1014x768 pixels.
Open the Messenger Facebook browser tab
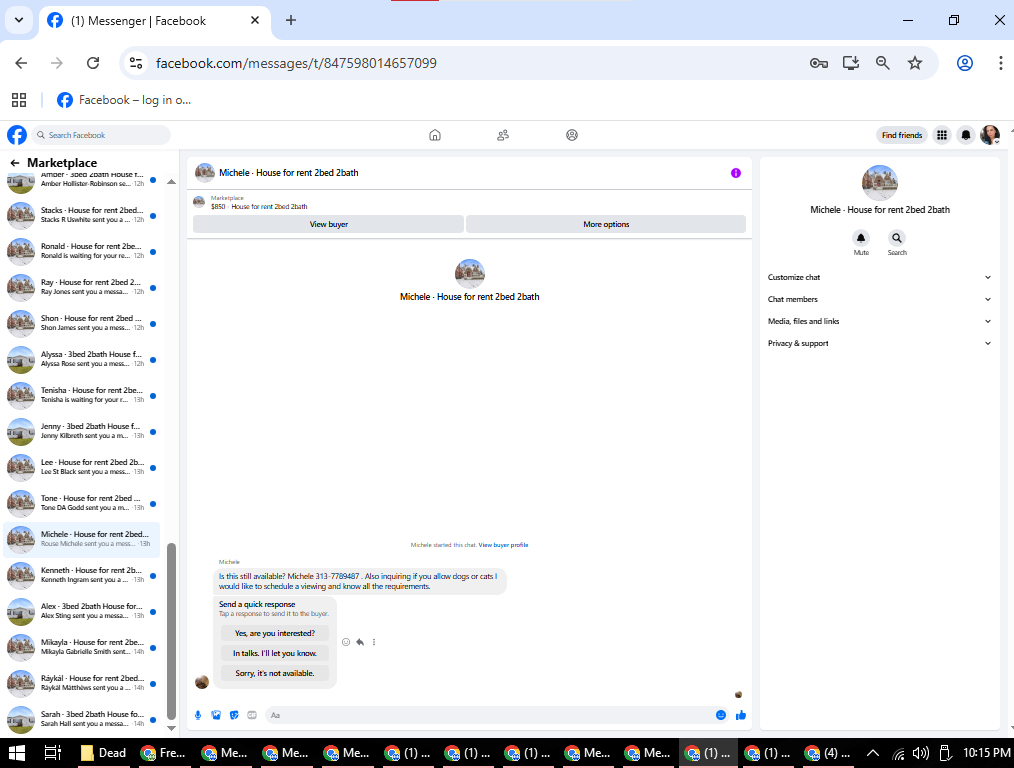click(154, 21)
